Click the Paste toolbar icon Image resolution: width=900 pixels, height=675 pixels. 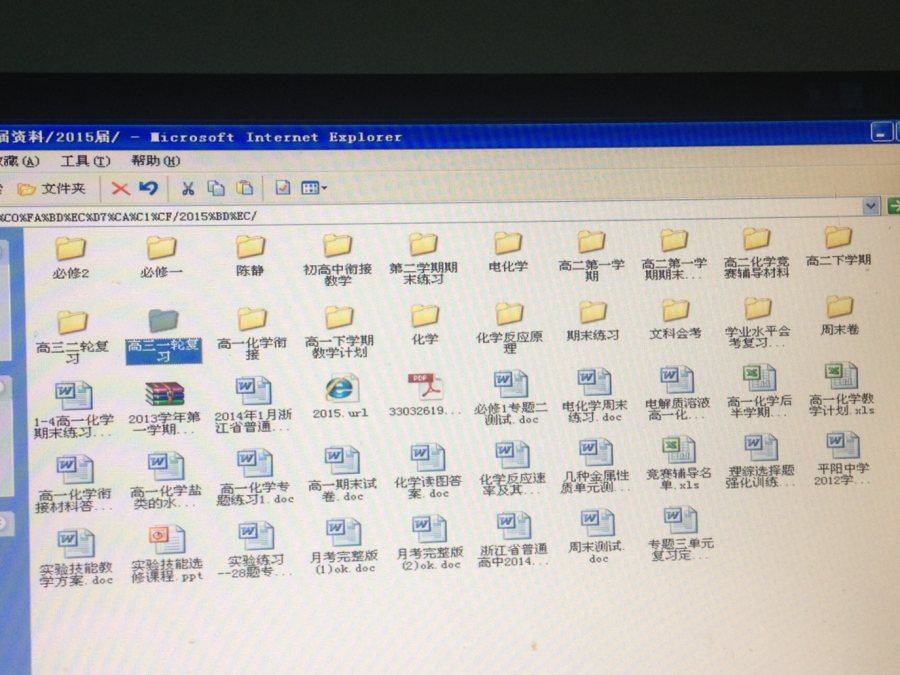245,188
